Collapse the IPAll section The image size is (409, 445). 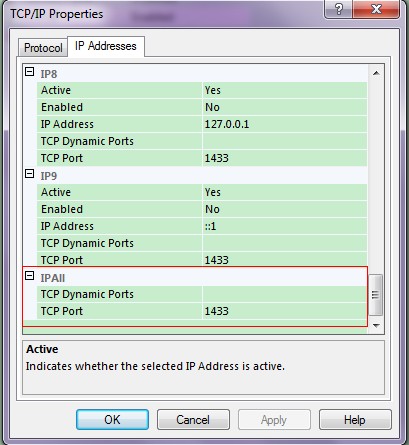pyautogui.click(x=30, y=276)
